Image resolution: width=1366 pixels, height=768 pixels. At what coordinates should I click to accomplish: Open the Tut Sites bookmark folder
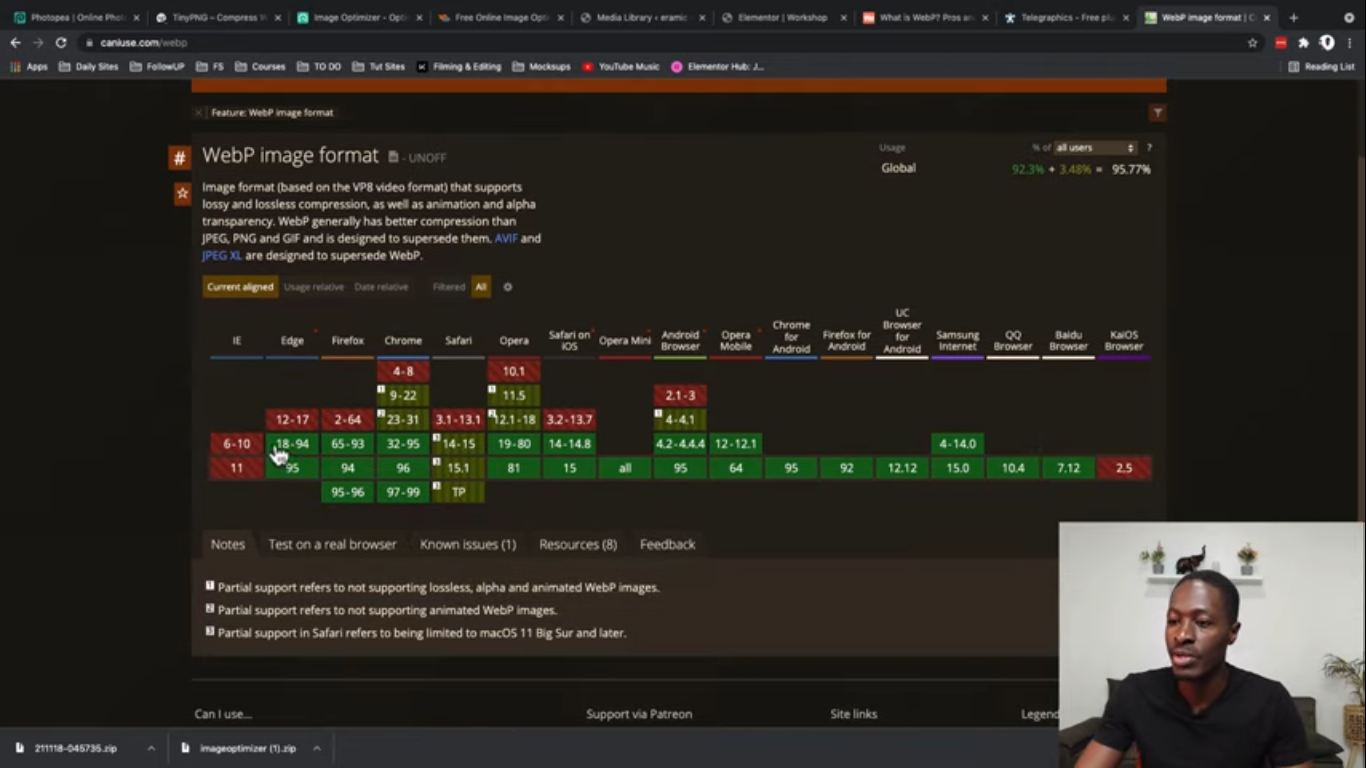[x=379, y=67]
